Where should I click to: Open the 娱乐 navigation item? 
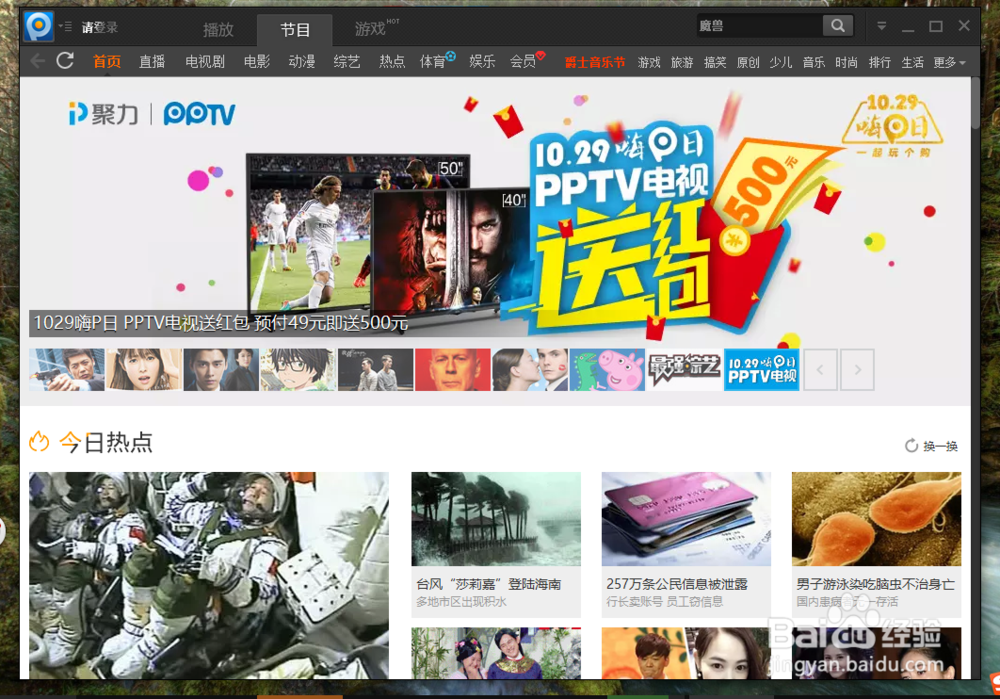tap(482, 62)
